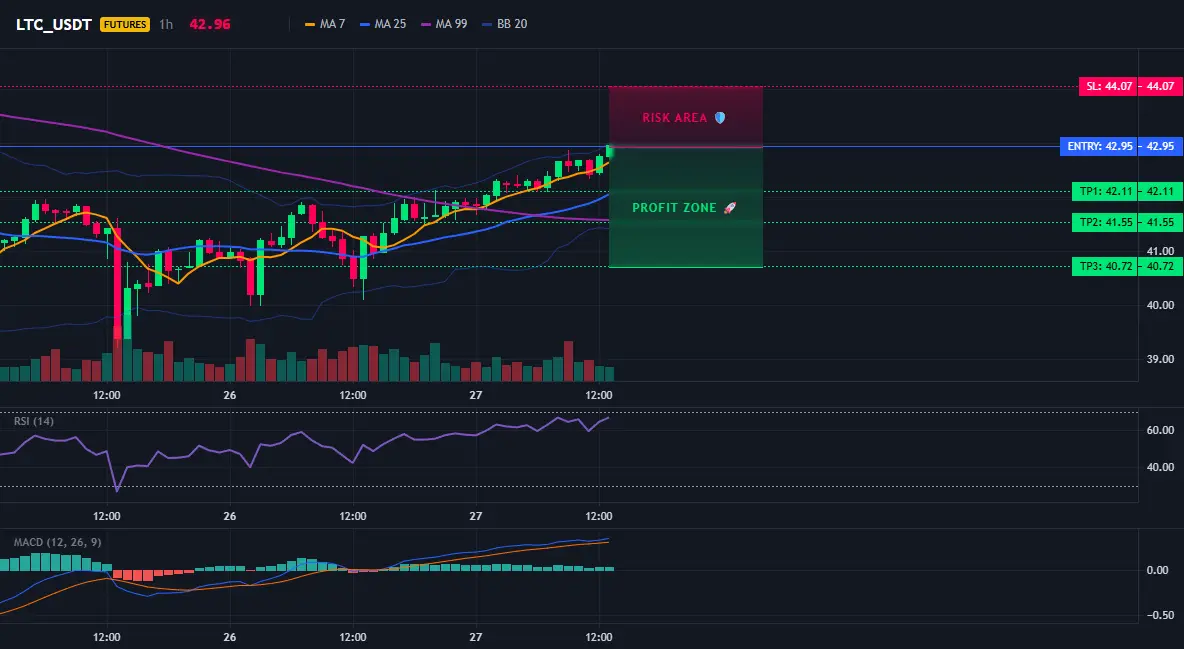Toggle the BB 20 legend entry
The image size is (1184, 649).
504,24
